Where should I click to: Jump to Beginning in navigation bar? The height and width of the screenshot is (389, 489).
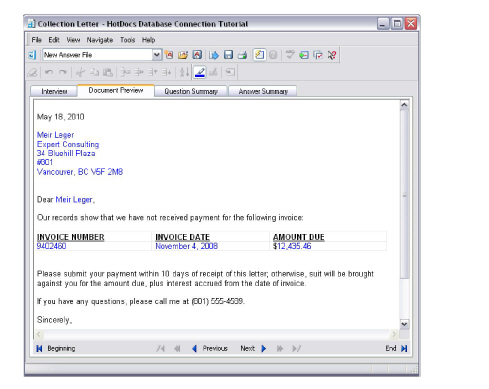[x=56, y=348]
